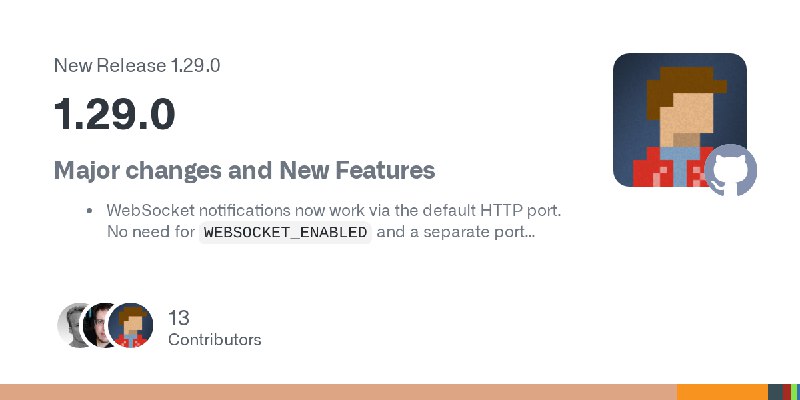800x400 pixels.
Task: Click the GitHub octocat logo badge
Action: pyautogui.click(x=730, y=170)
